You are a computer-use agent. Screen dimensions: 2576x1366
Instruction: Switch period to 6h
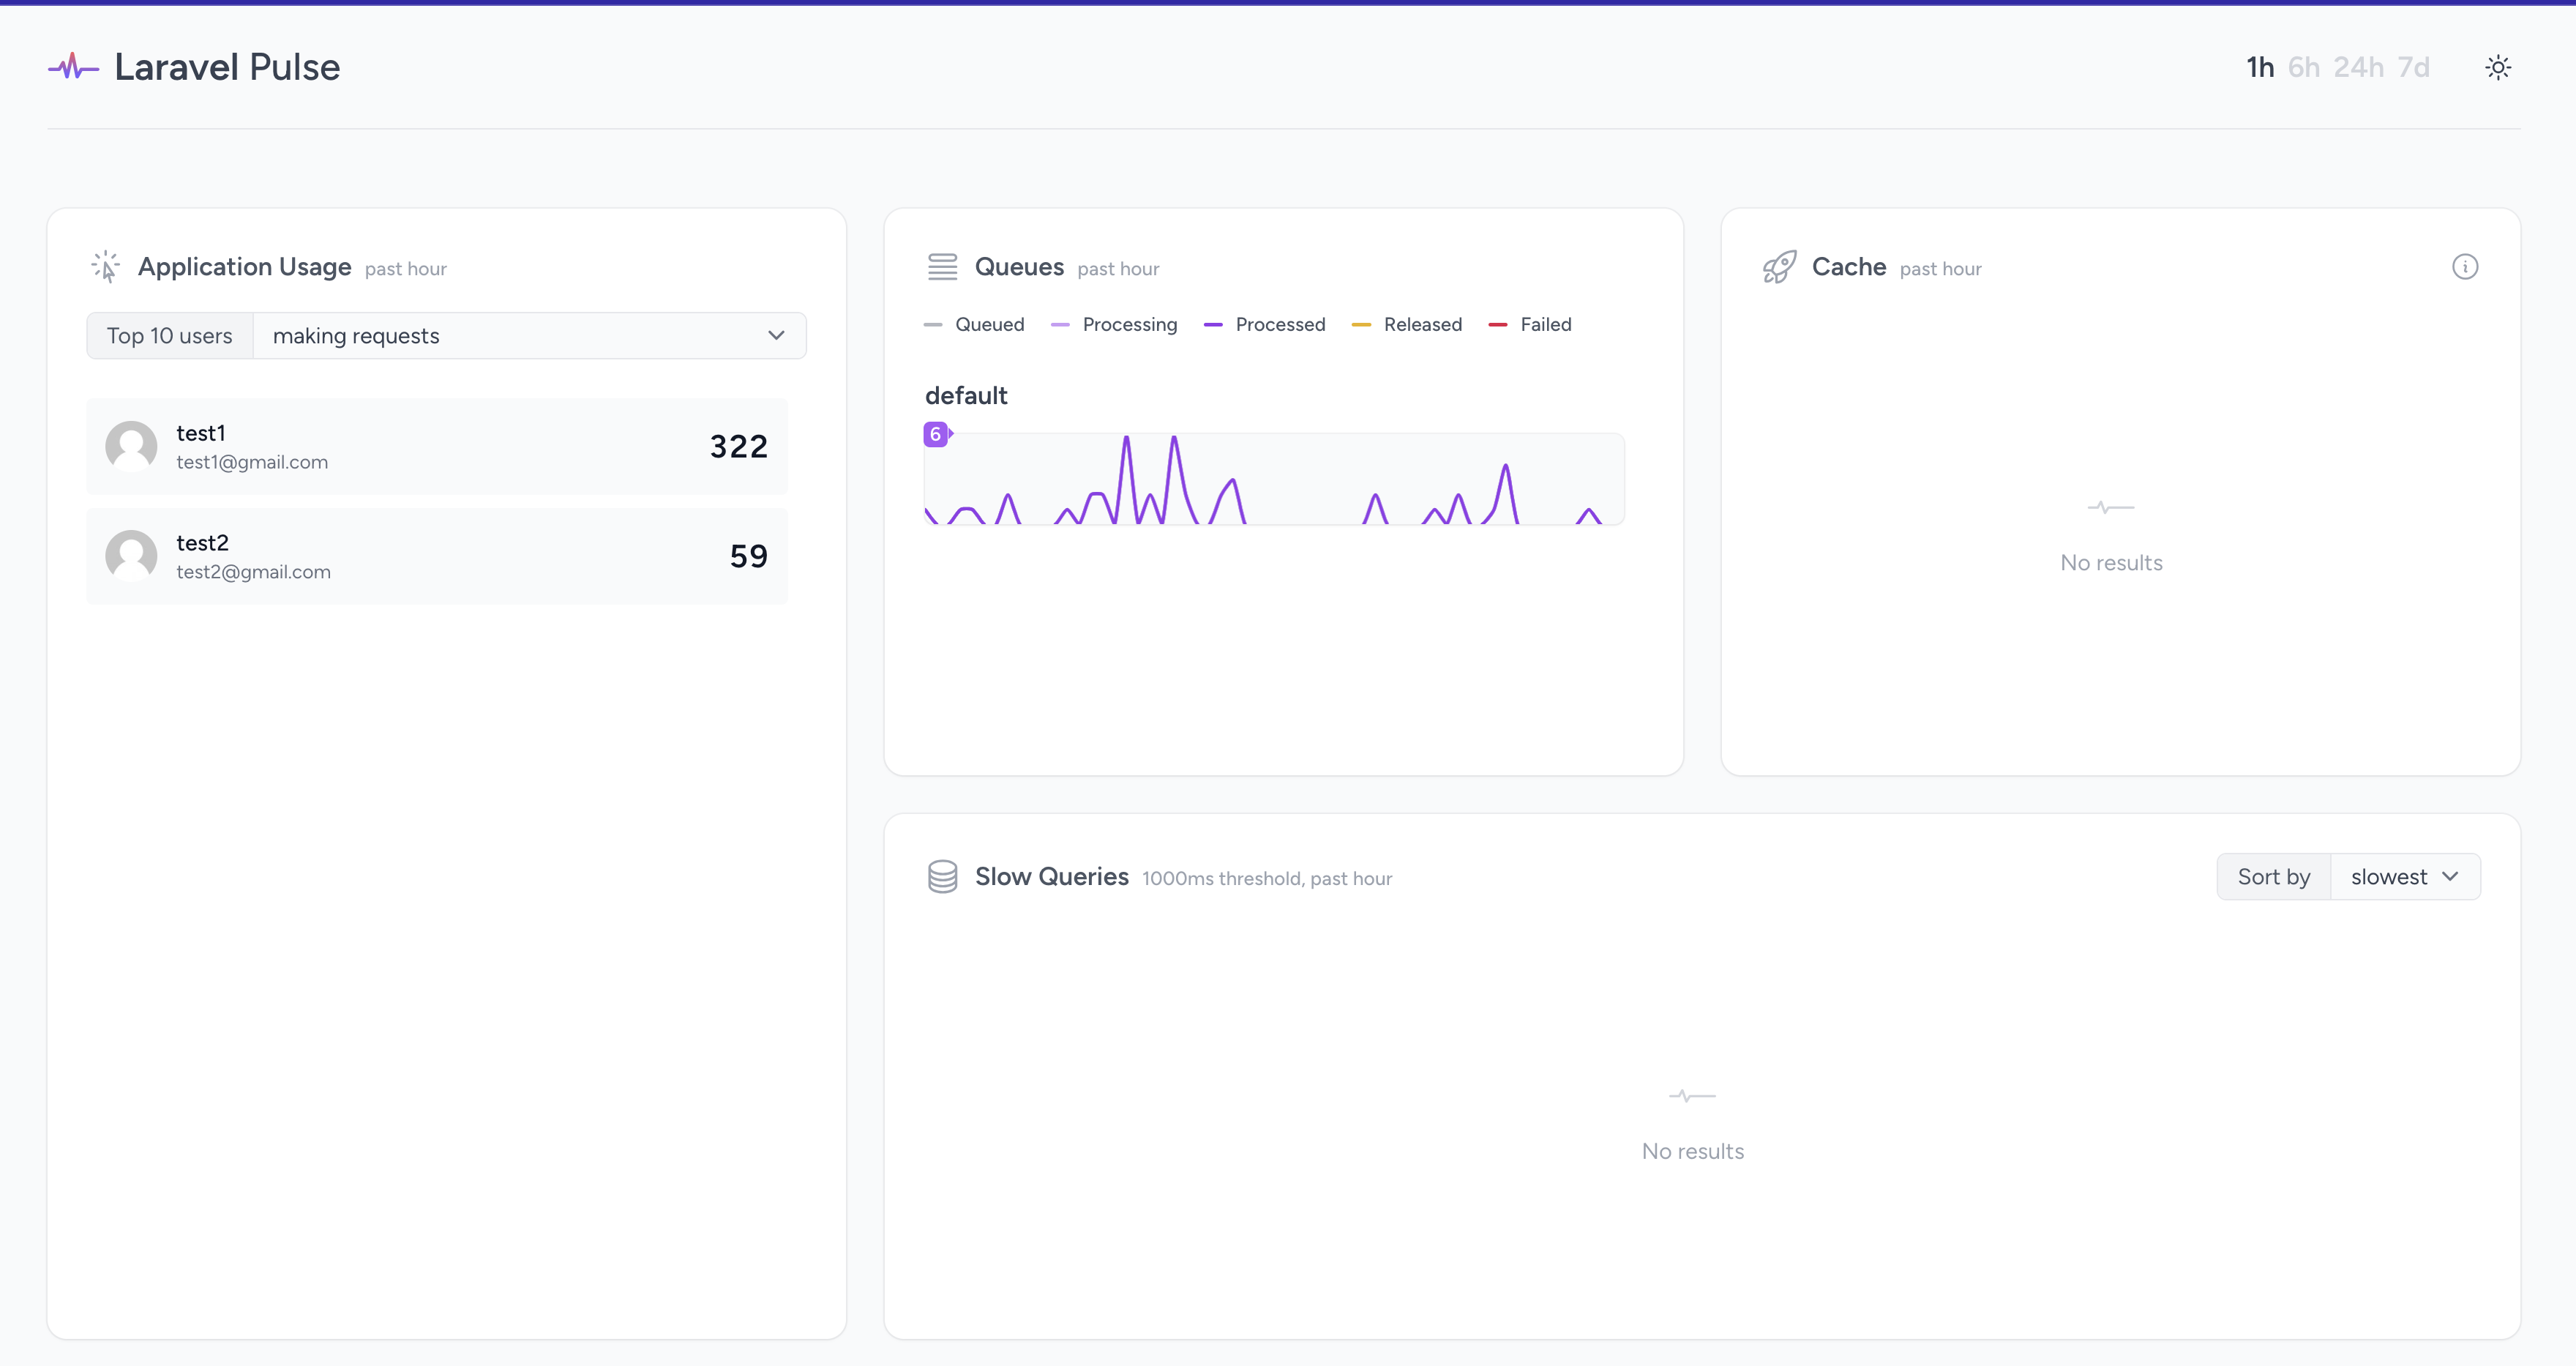click(x=2303, y=68)
